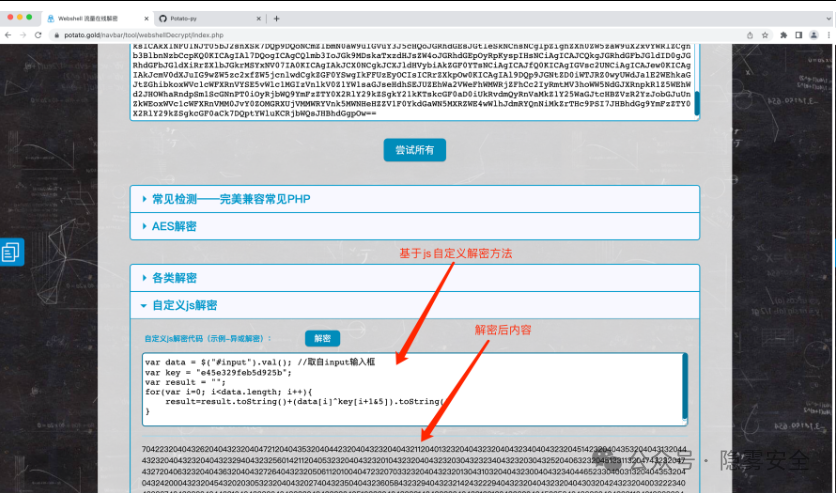Open the profile avatar icon

[814, 35]
